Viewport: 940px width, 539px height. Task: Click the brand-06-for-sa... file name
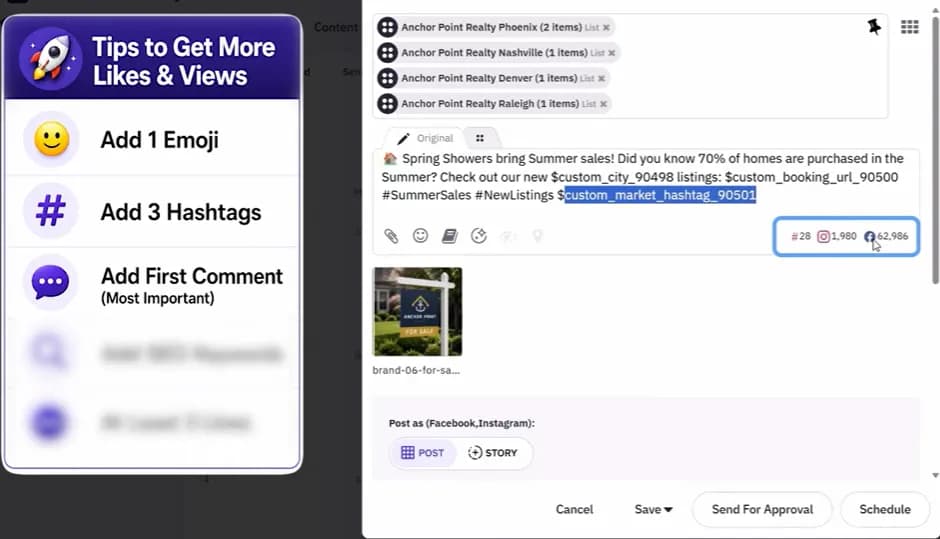pyautogui.click(x=416, y=371)
